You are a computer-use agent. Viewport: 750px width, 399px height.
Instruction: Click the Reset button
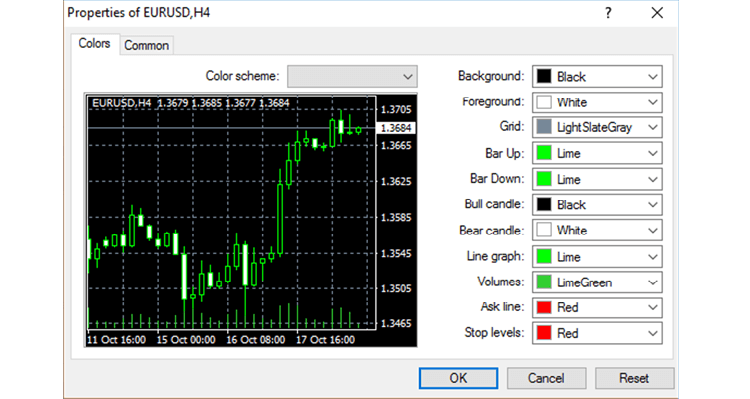(634, 378)
